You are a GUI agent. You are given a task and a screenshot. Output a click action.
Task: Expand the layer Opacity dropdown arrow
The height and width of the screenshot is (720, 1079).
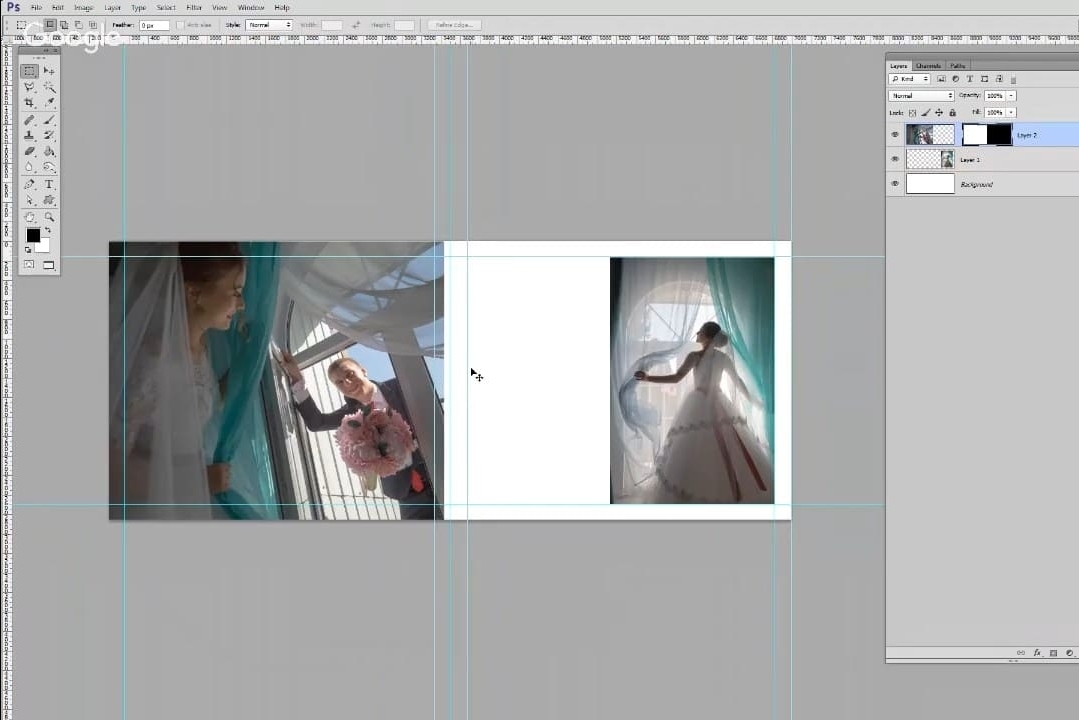(x=1011, y=96)
